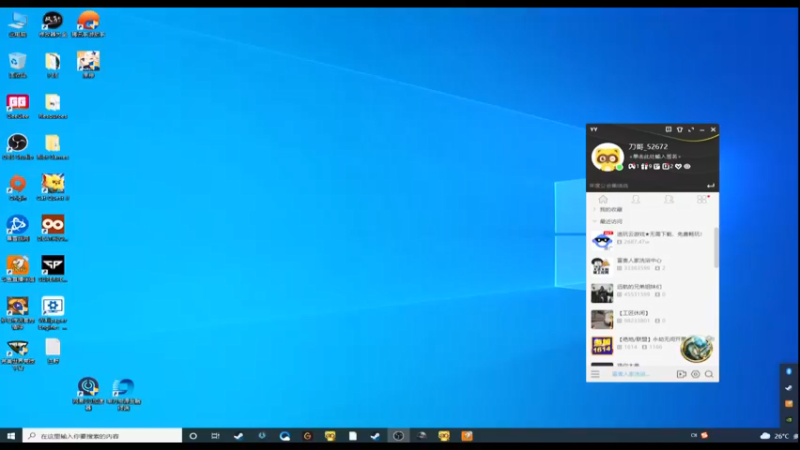
Task: Open the raccoon profile avatar in YY
Action: (607, 157)
